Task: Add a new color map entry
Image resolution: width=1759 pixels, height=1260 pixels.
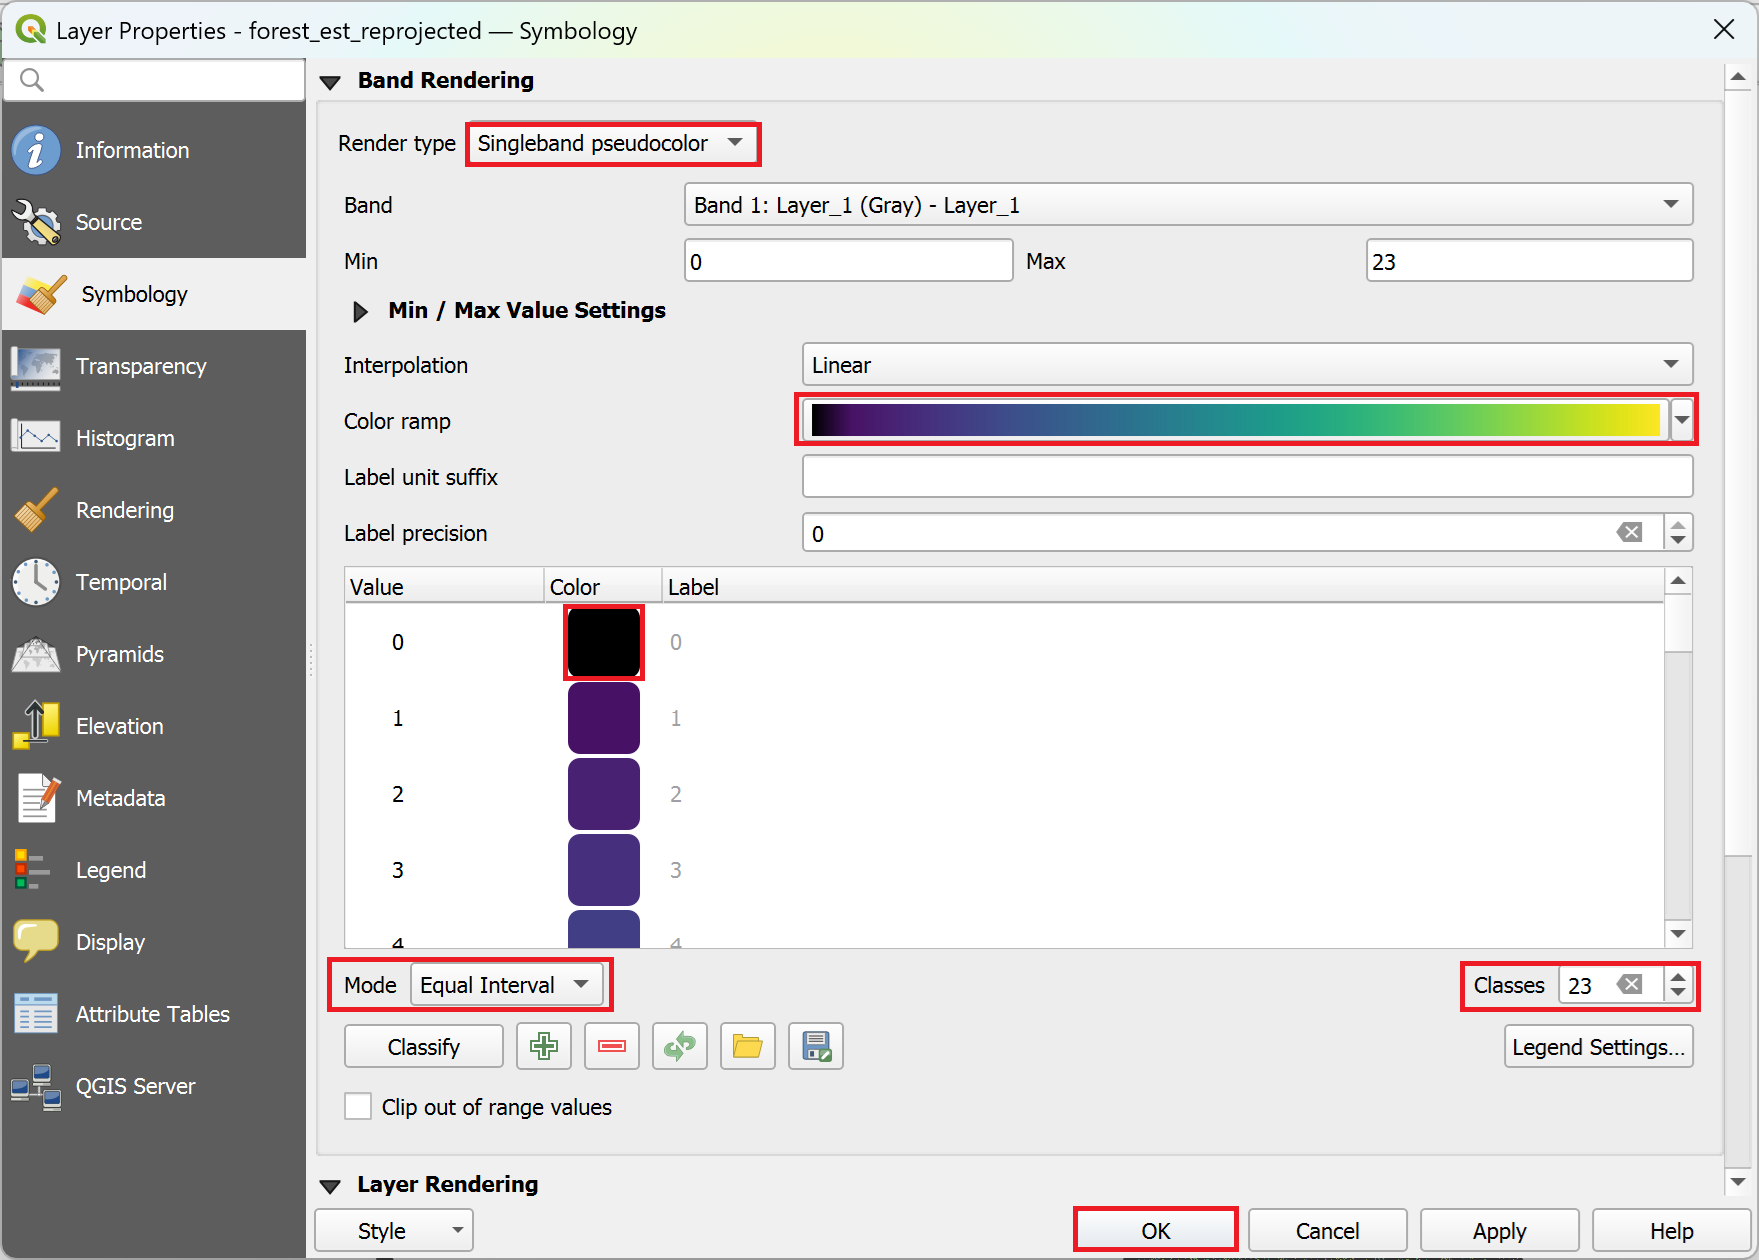Action: (x=544, y=1046)
